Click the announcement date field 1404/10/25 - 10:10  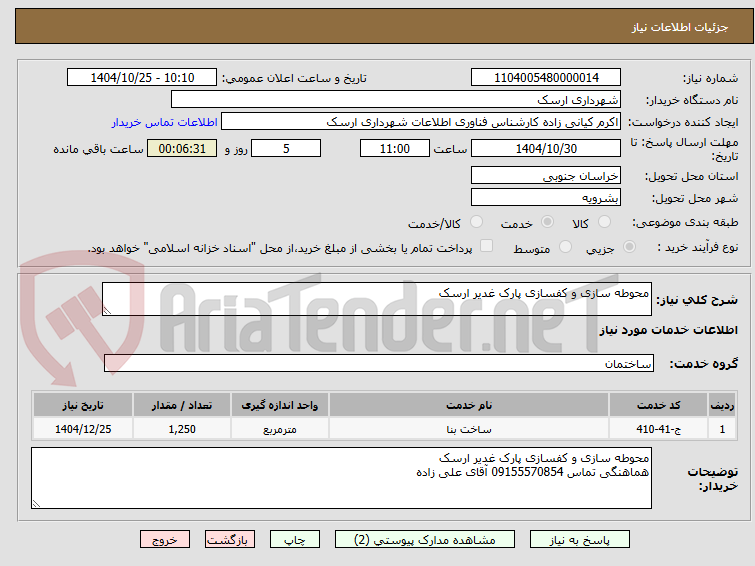pos(142,78)
